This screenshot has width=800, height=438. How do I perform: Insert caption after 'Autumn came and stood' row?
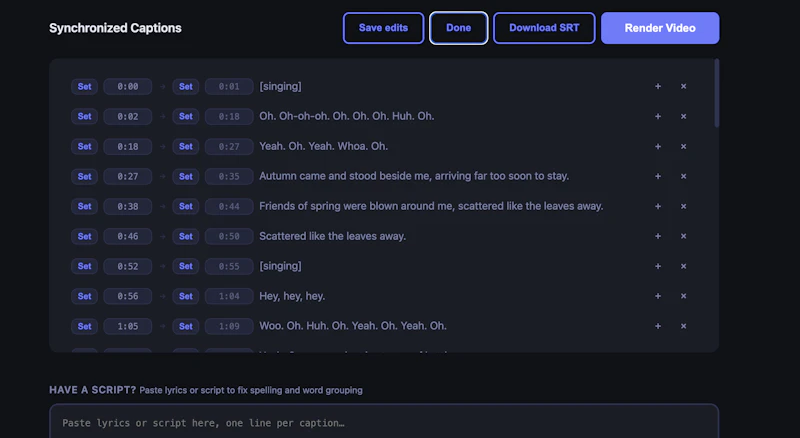pos(658,176)
